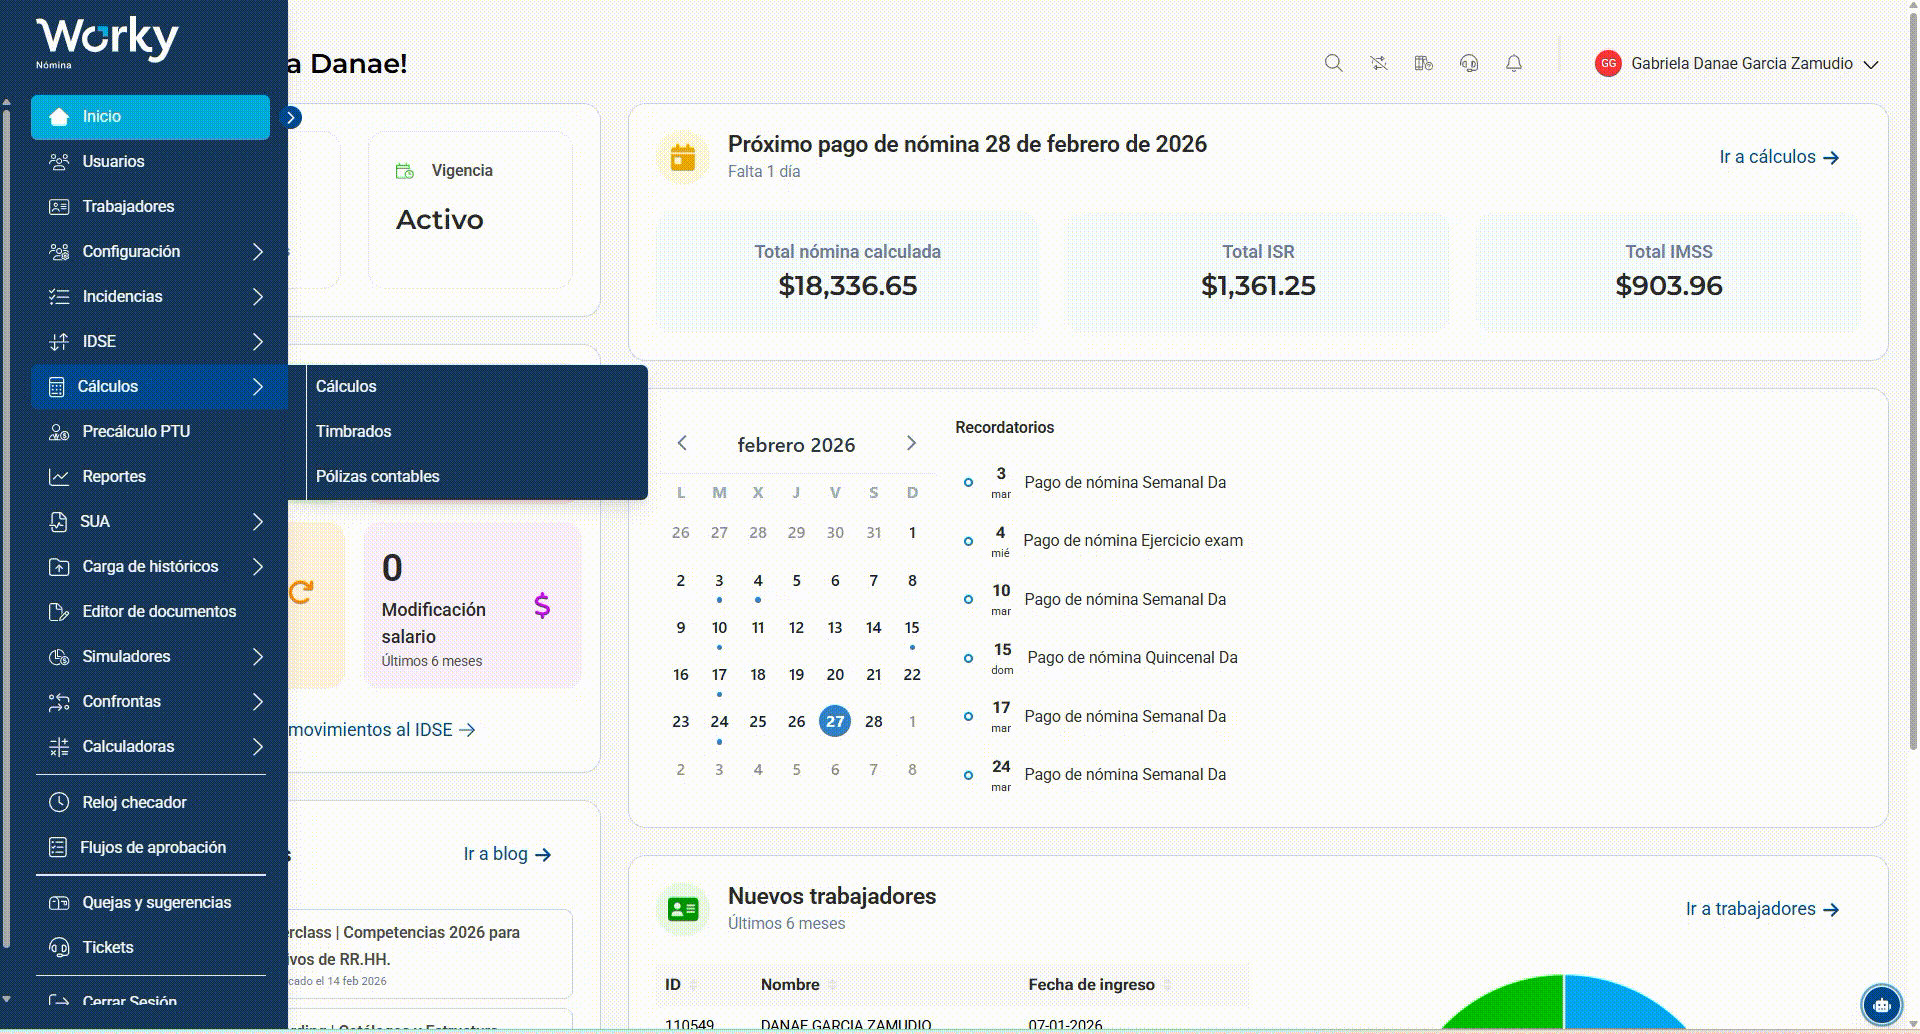Open the notifications bell icon

pos(1514,63)
